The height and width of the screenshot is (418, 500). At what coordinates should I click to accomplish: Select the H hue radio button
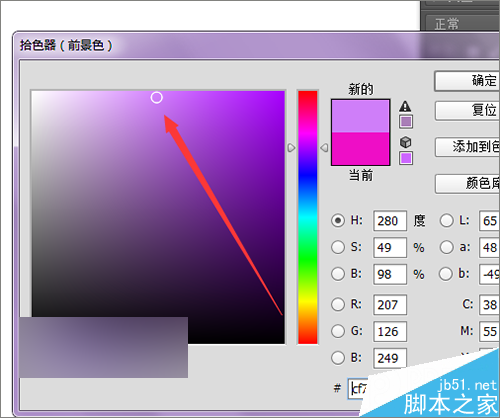pos(338,221)
